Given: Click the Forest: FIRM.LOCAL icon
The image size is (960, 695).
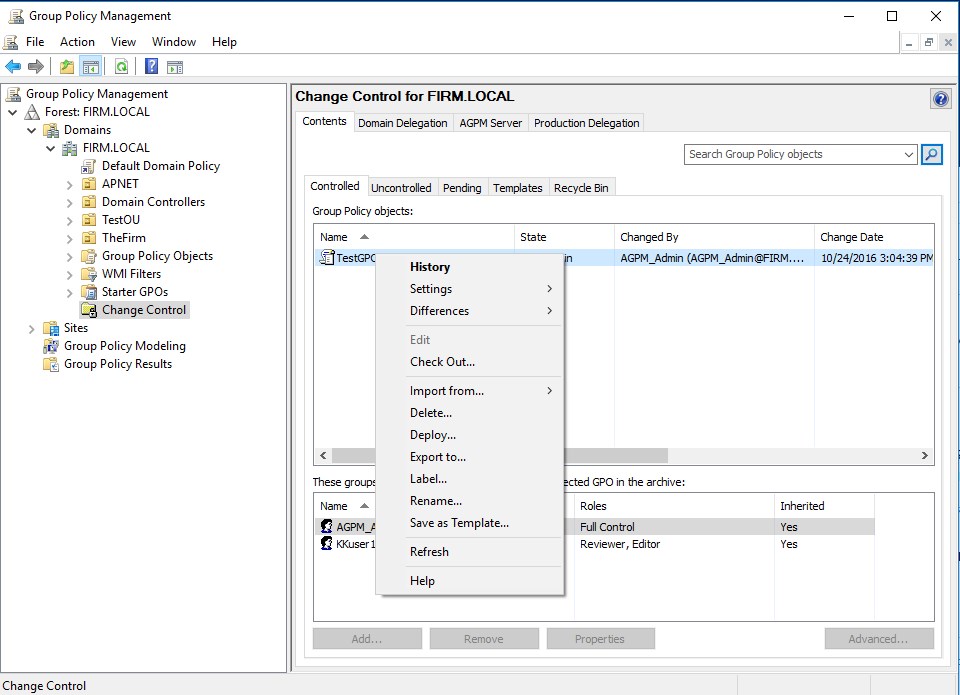Looking at the screenshot, I should coord(32,112).
